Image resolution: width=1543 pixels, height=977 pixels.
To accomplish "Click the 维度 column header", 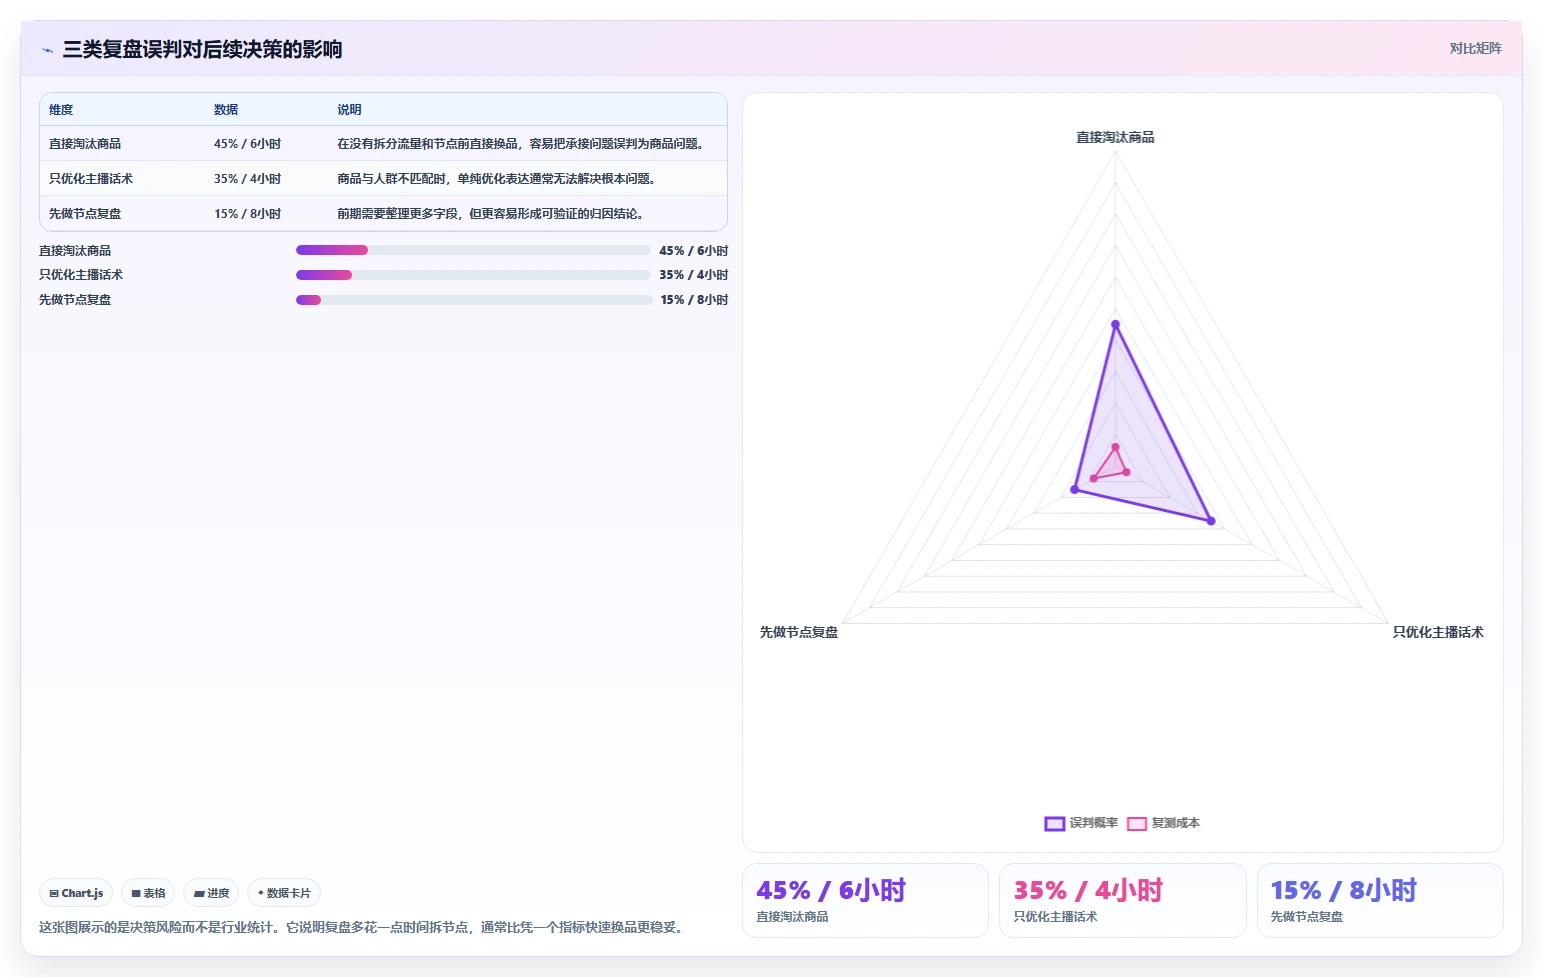I will click(x=61, y=110).
